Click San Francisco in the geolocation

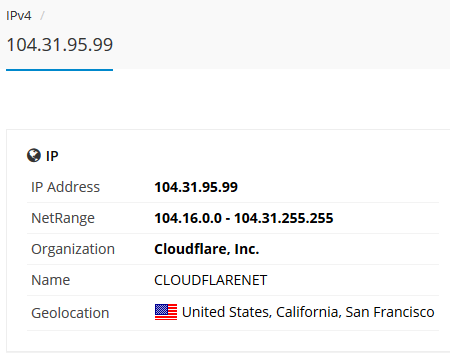coord(390,312)
